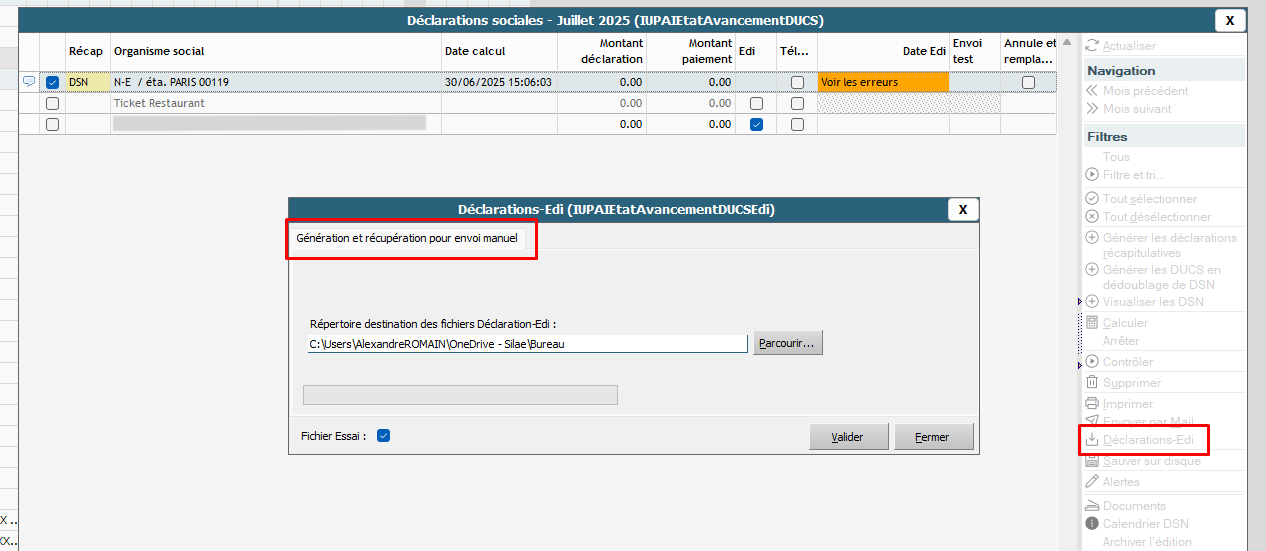Click the Mois suivant double-arrow icon

pos(1092,109)
